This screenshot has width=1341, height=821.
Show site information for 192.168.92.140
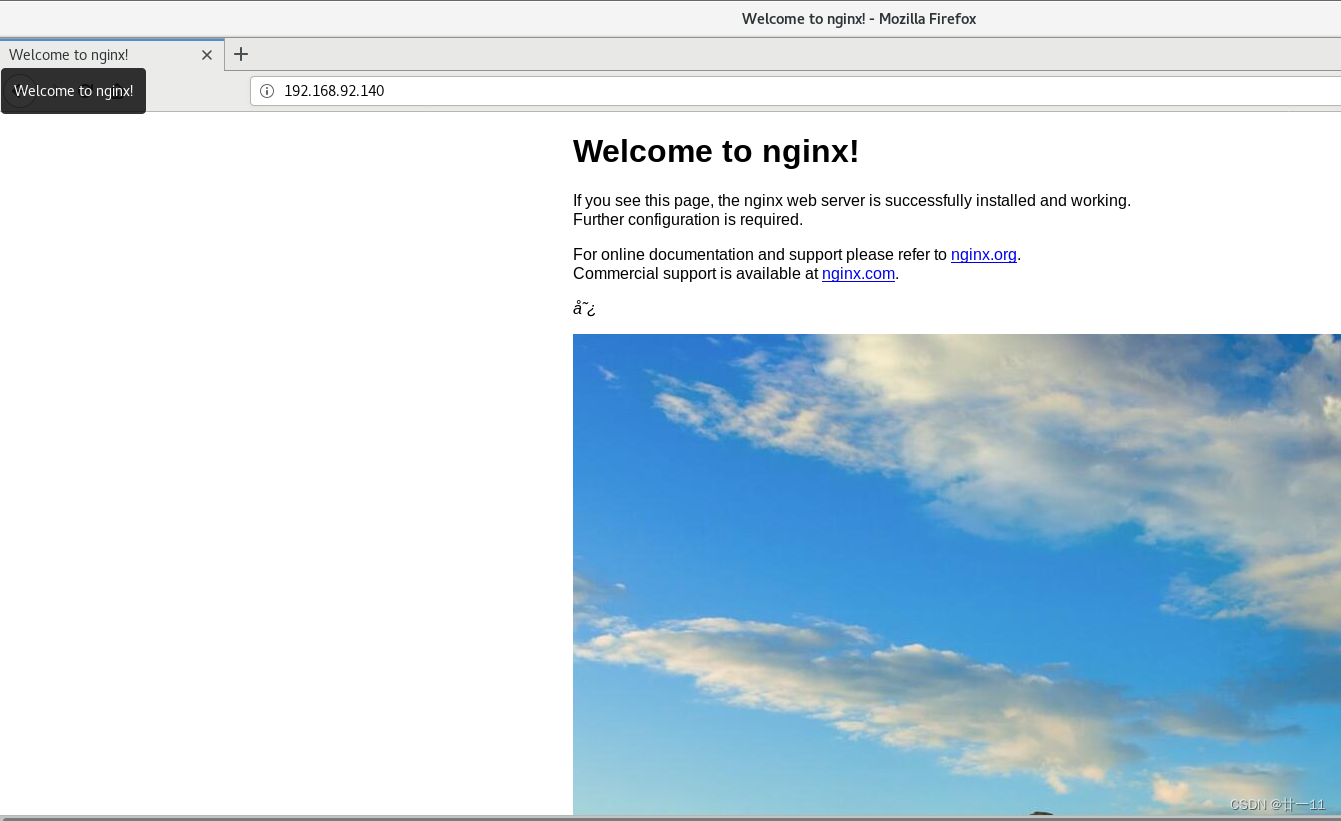(267, 91)
